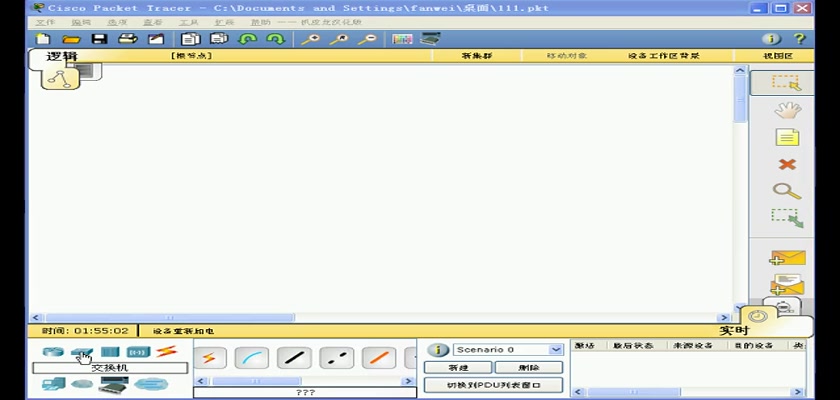This screenshot has width=840, height=400.
Task: Add a simple PDU envelope
Action: [x=787, y=259]
